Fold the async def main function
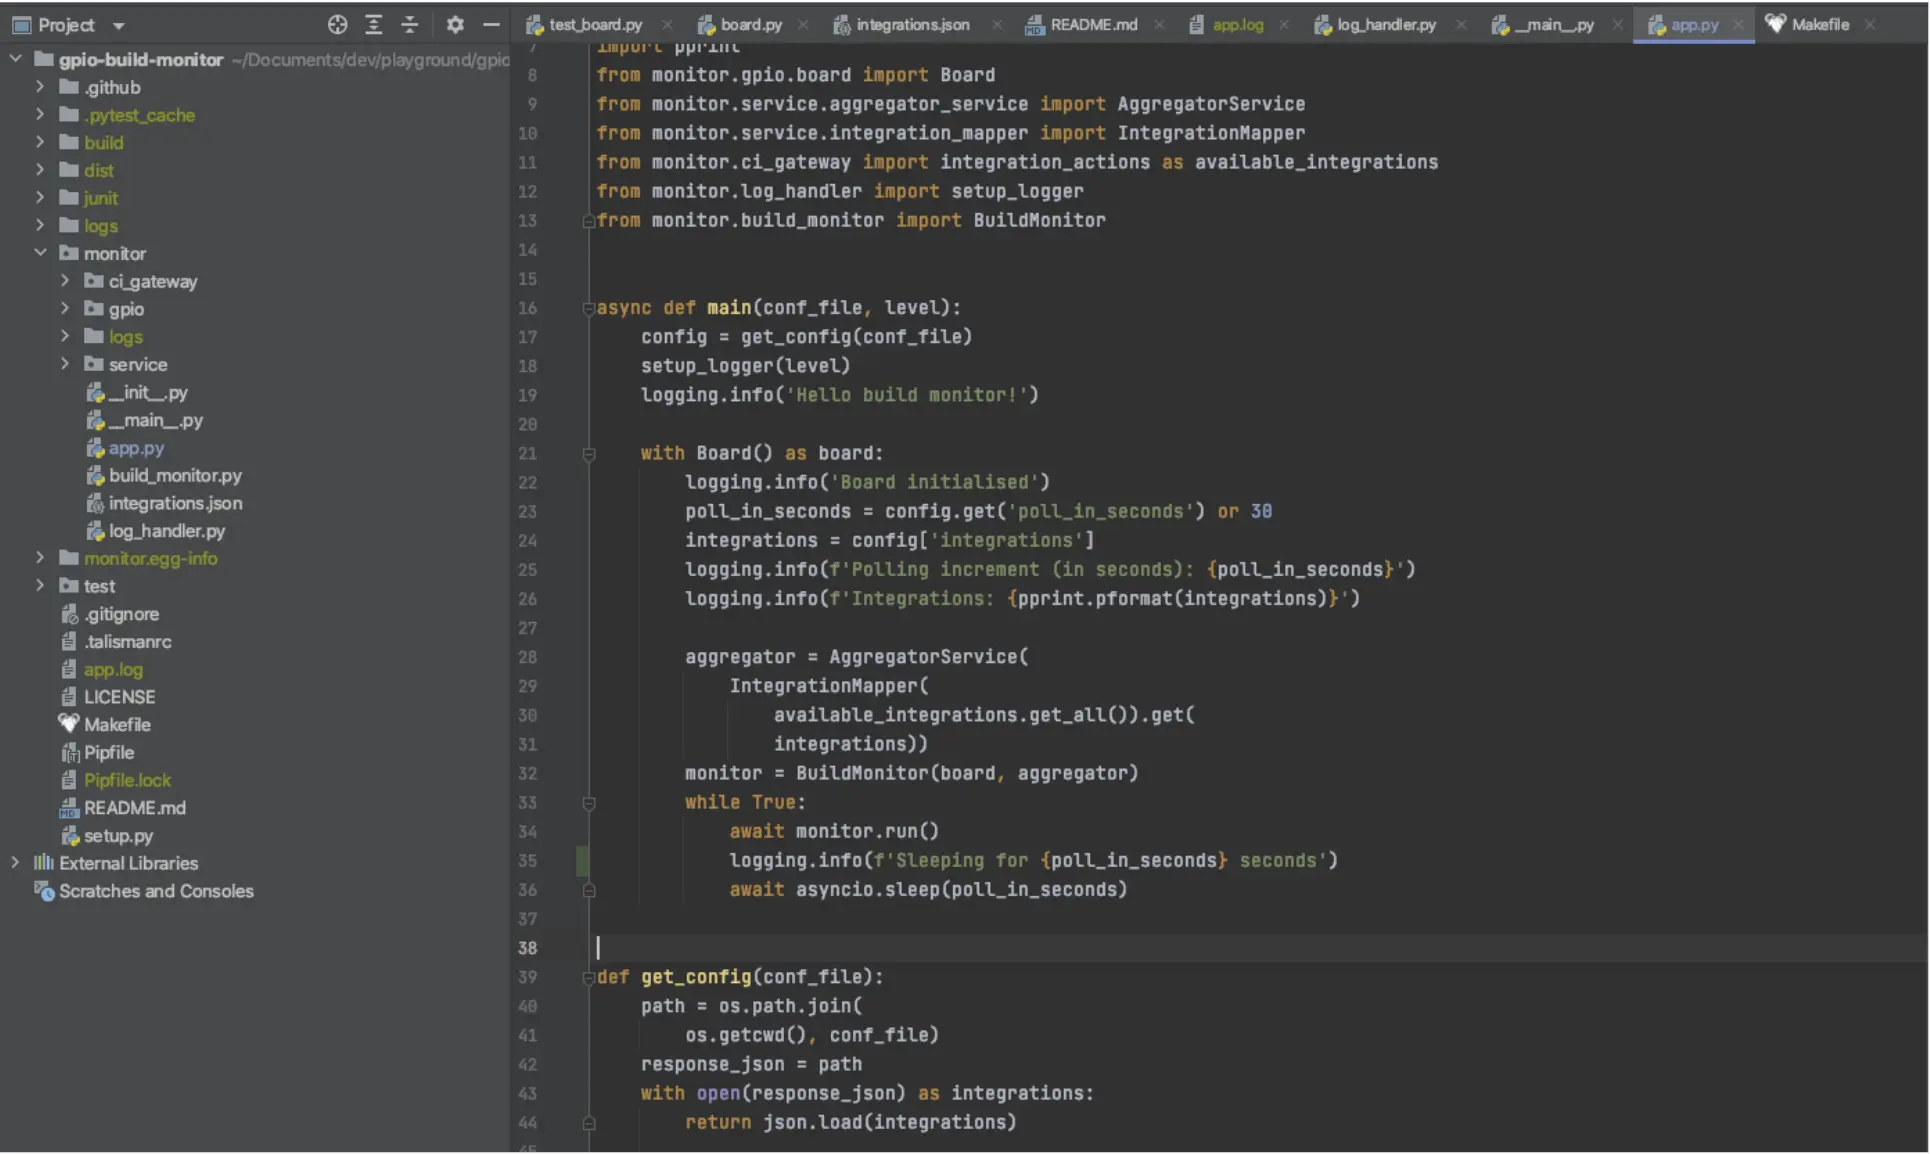The height and width of the screenshot is (1154, 1930). [589, 309]
